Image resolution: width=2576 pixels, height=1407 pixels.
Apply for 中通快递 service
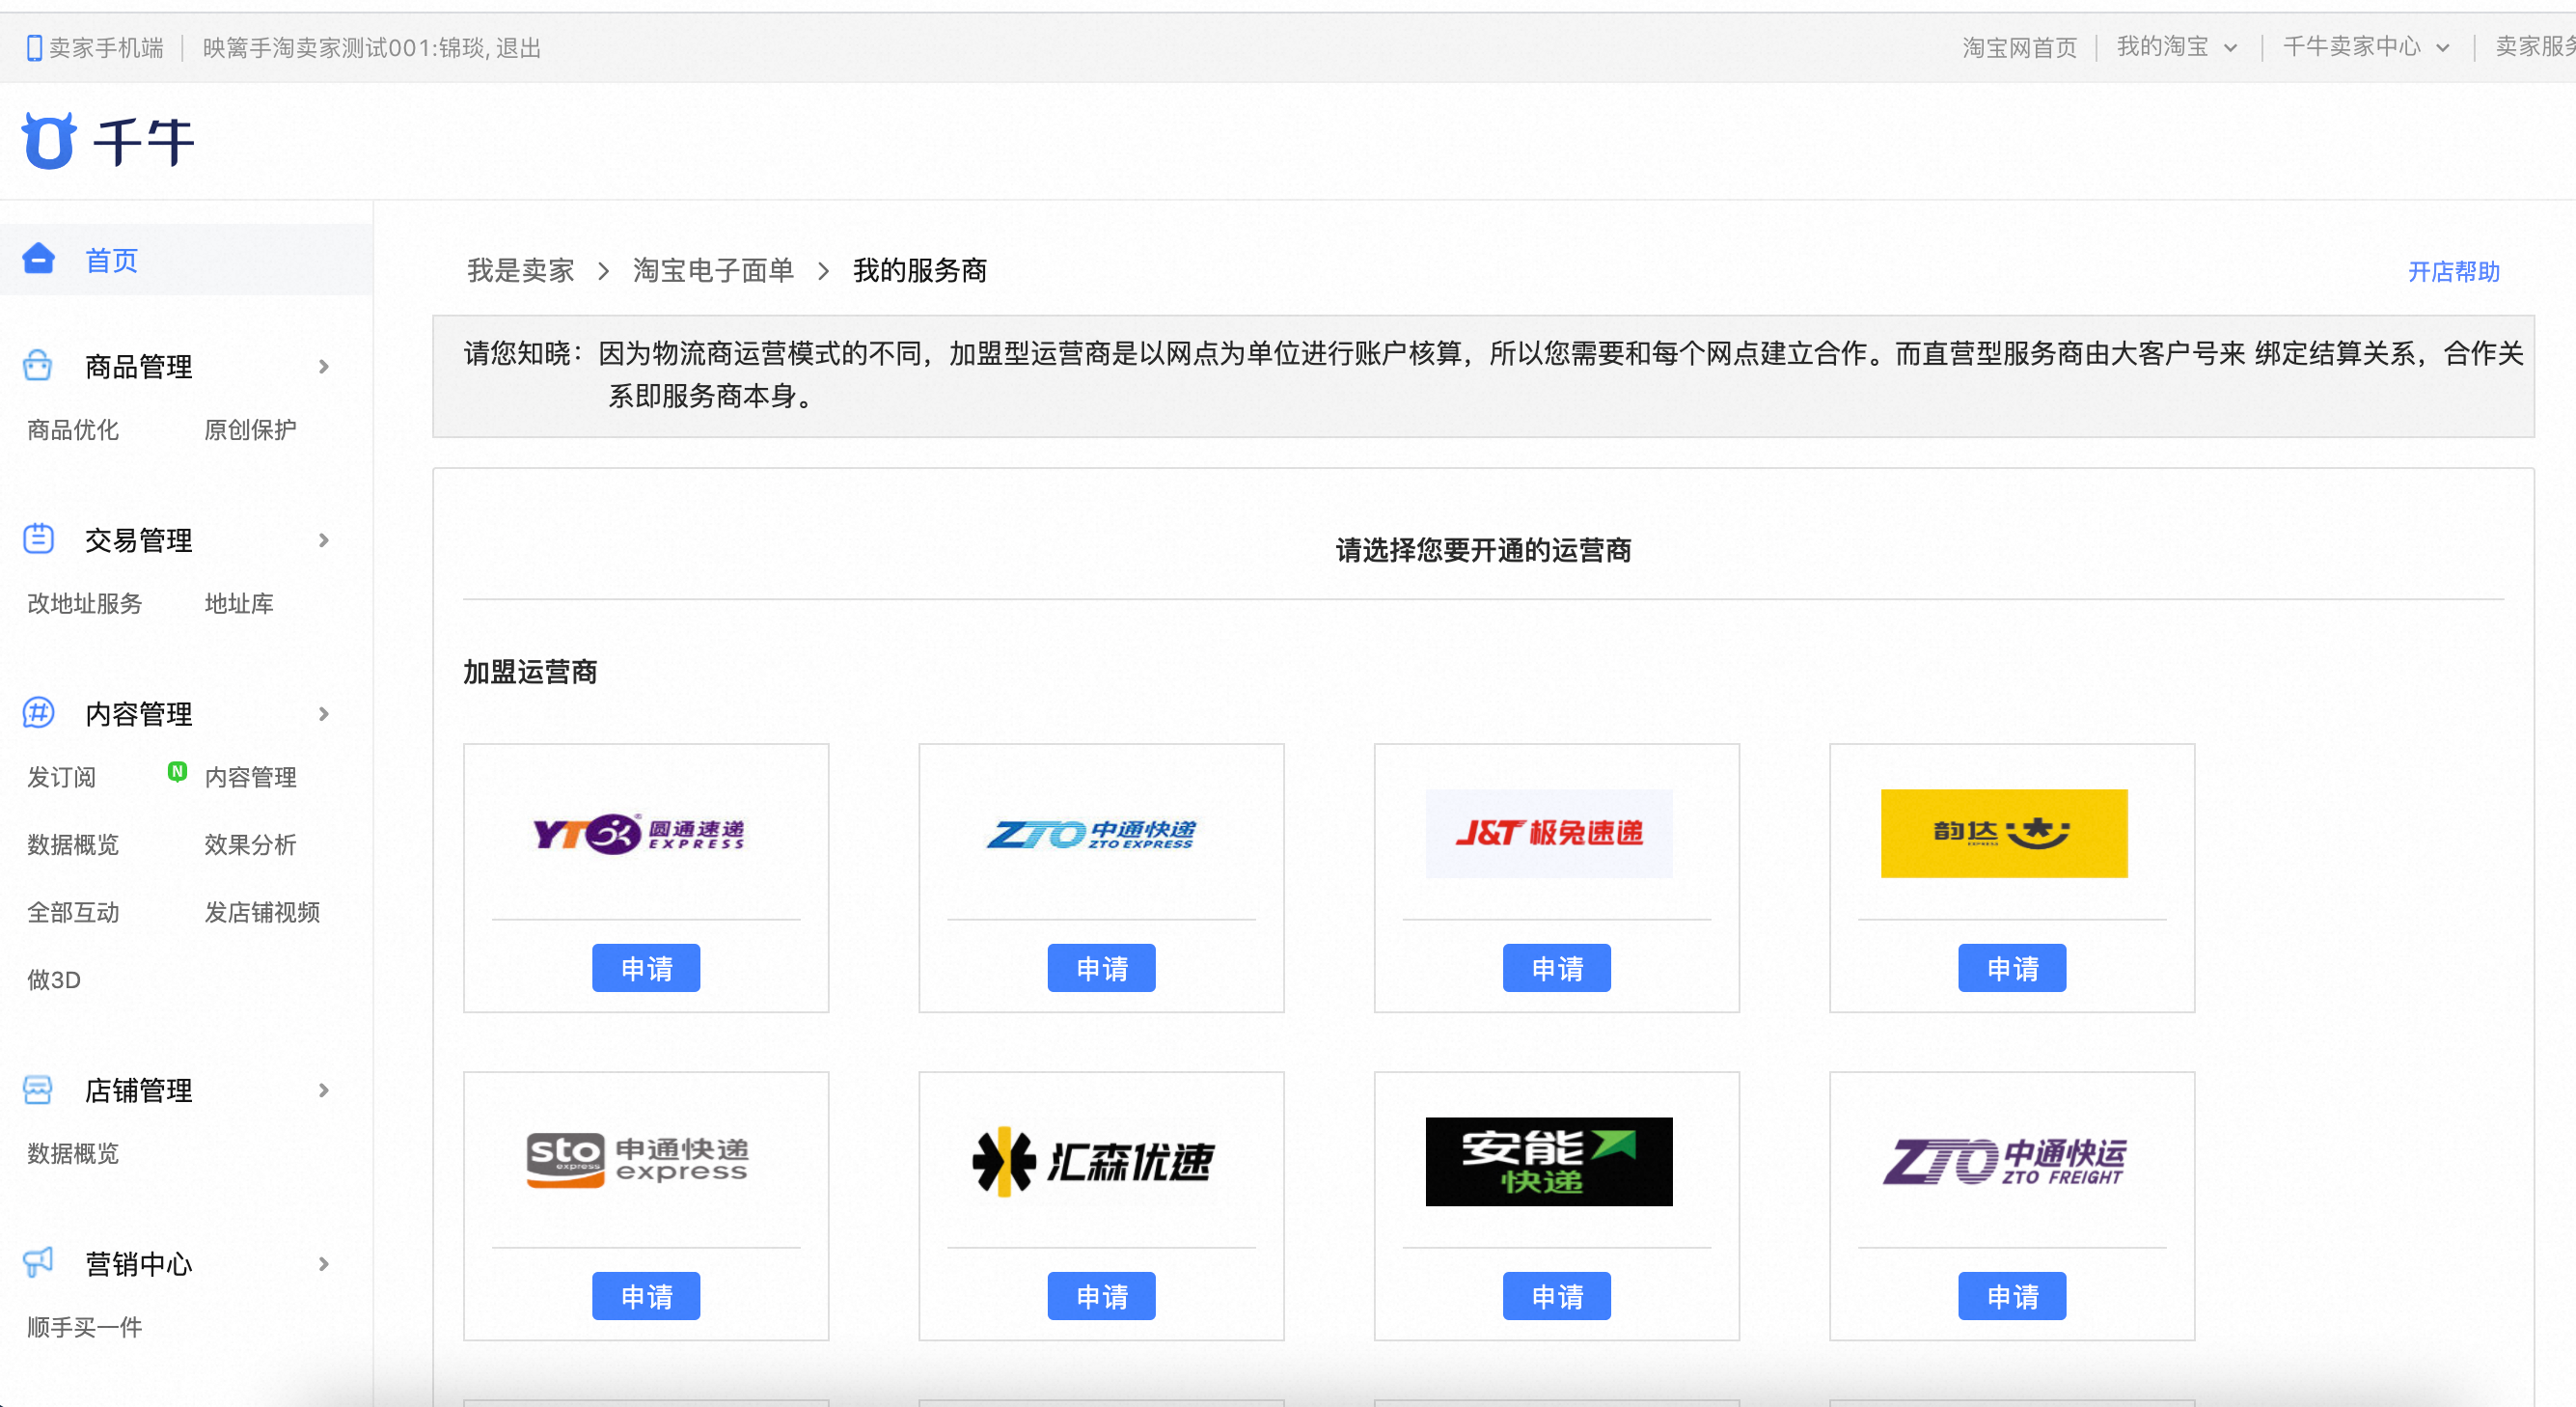point(1102,968)
